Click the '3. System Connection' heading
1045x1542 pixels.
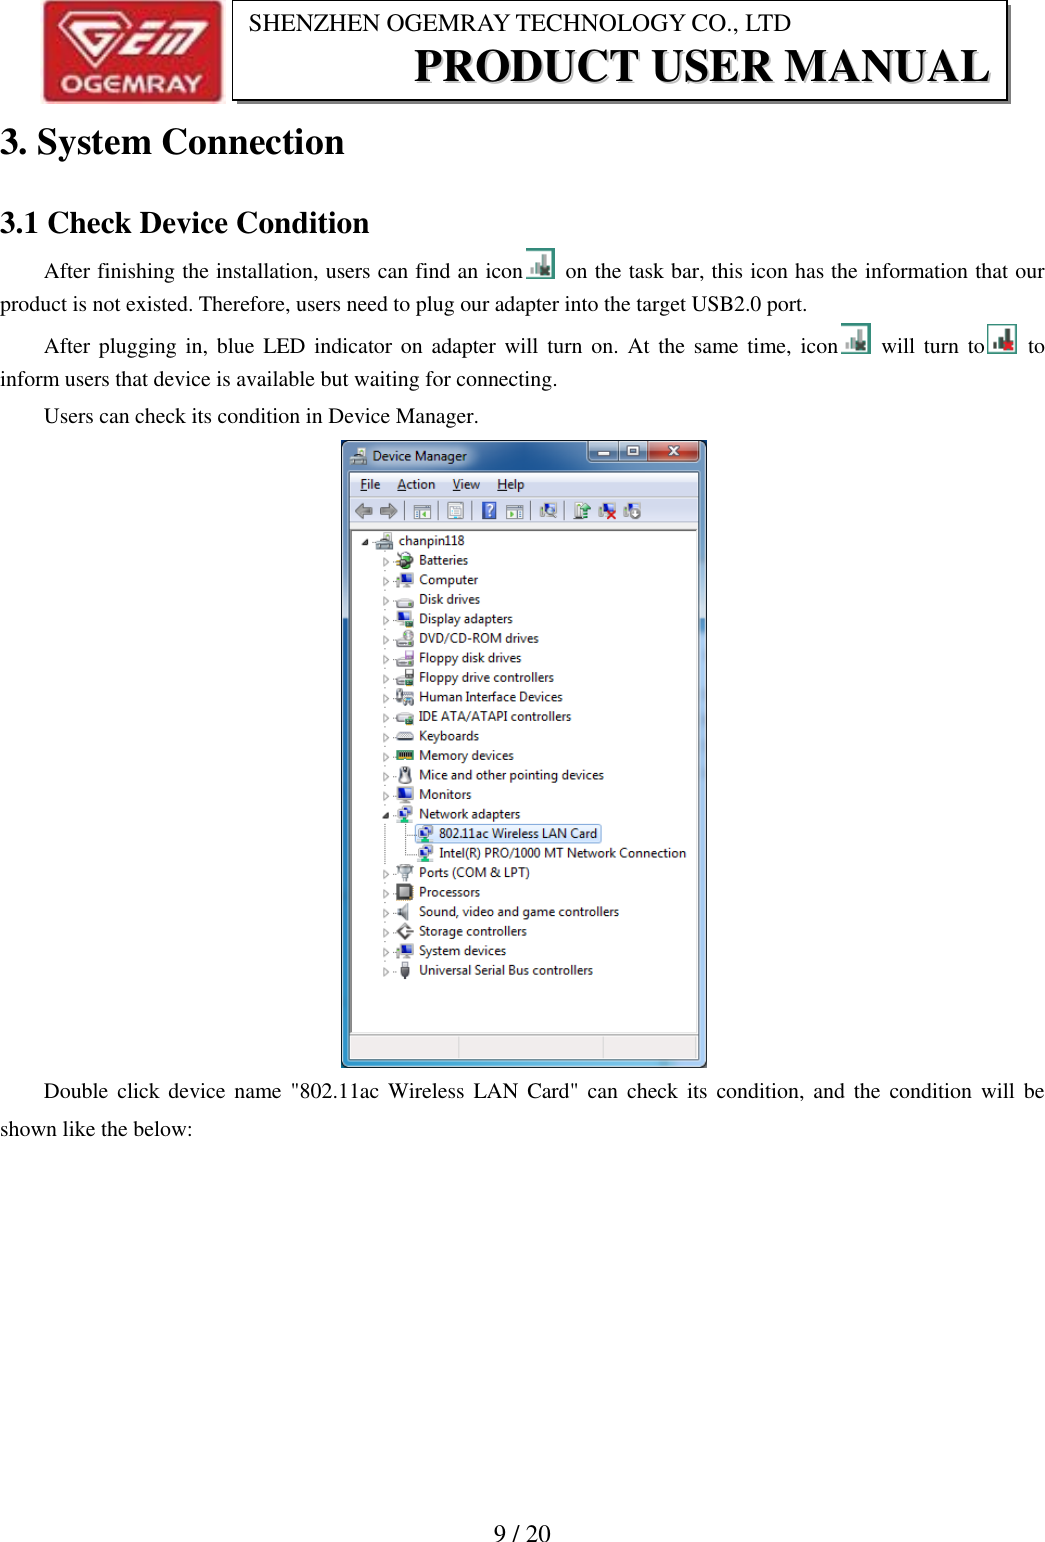[x=172, y=142]
